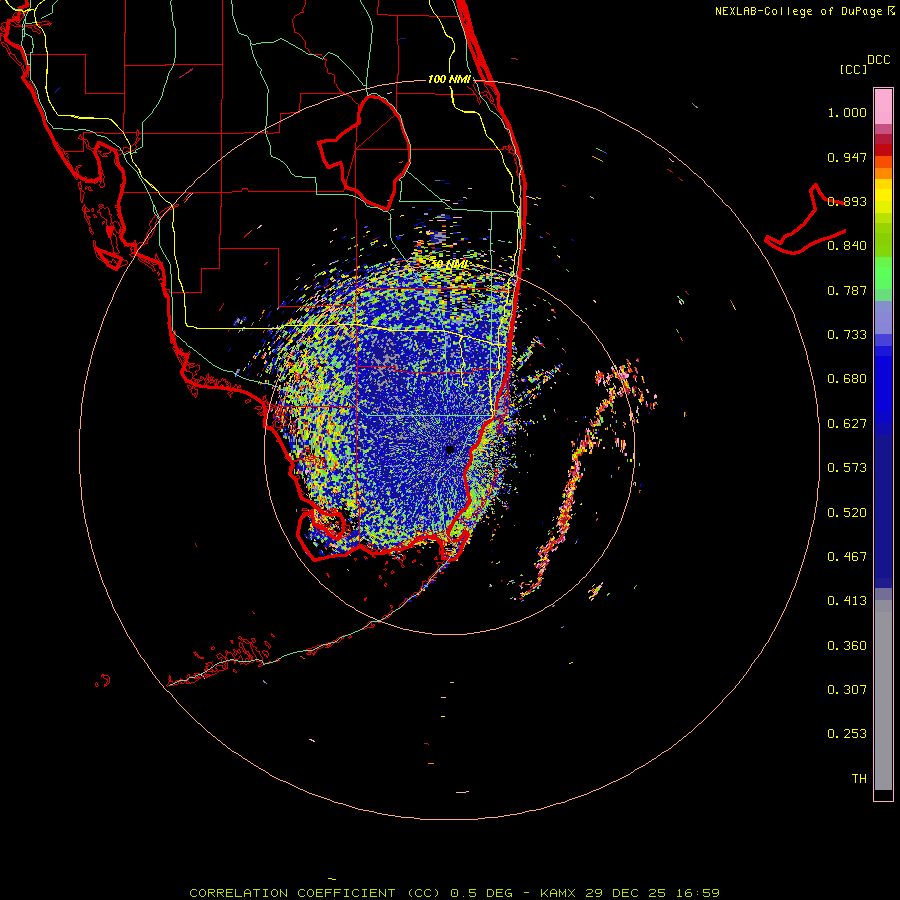Select the 0.840 color scale value
The width and height of the screenshot is (900, 900).
847,246
